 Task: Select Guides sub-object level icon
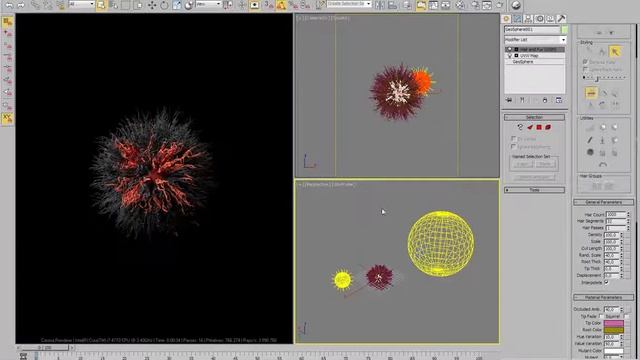click(x=520, y=127)
